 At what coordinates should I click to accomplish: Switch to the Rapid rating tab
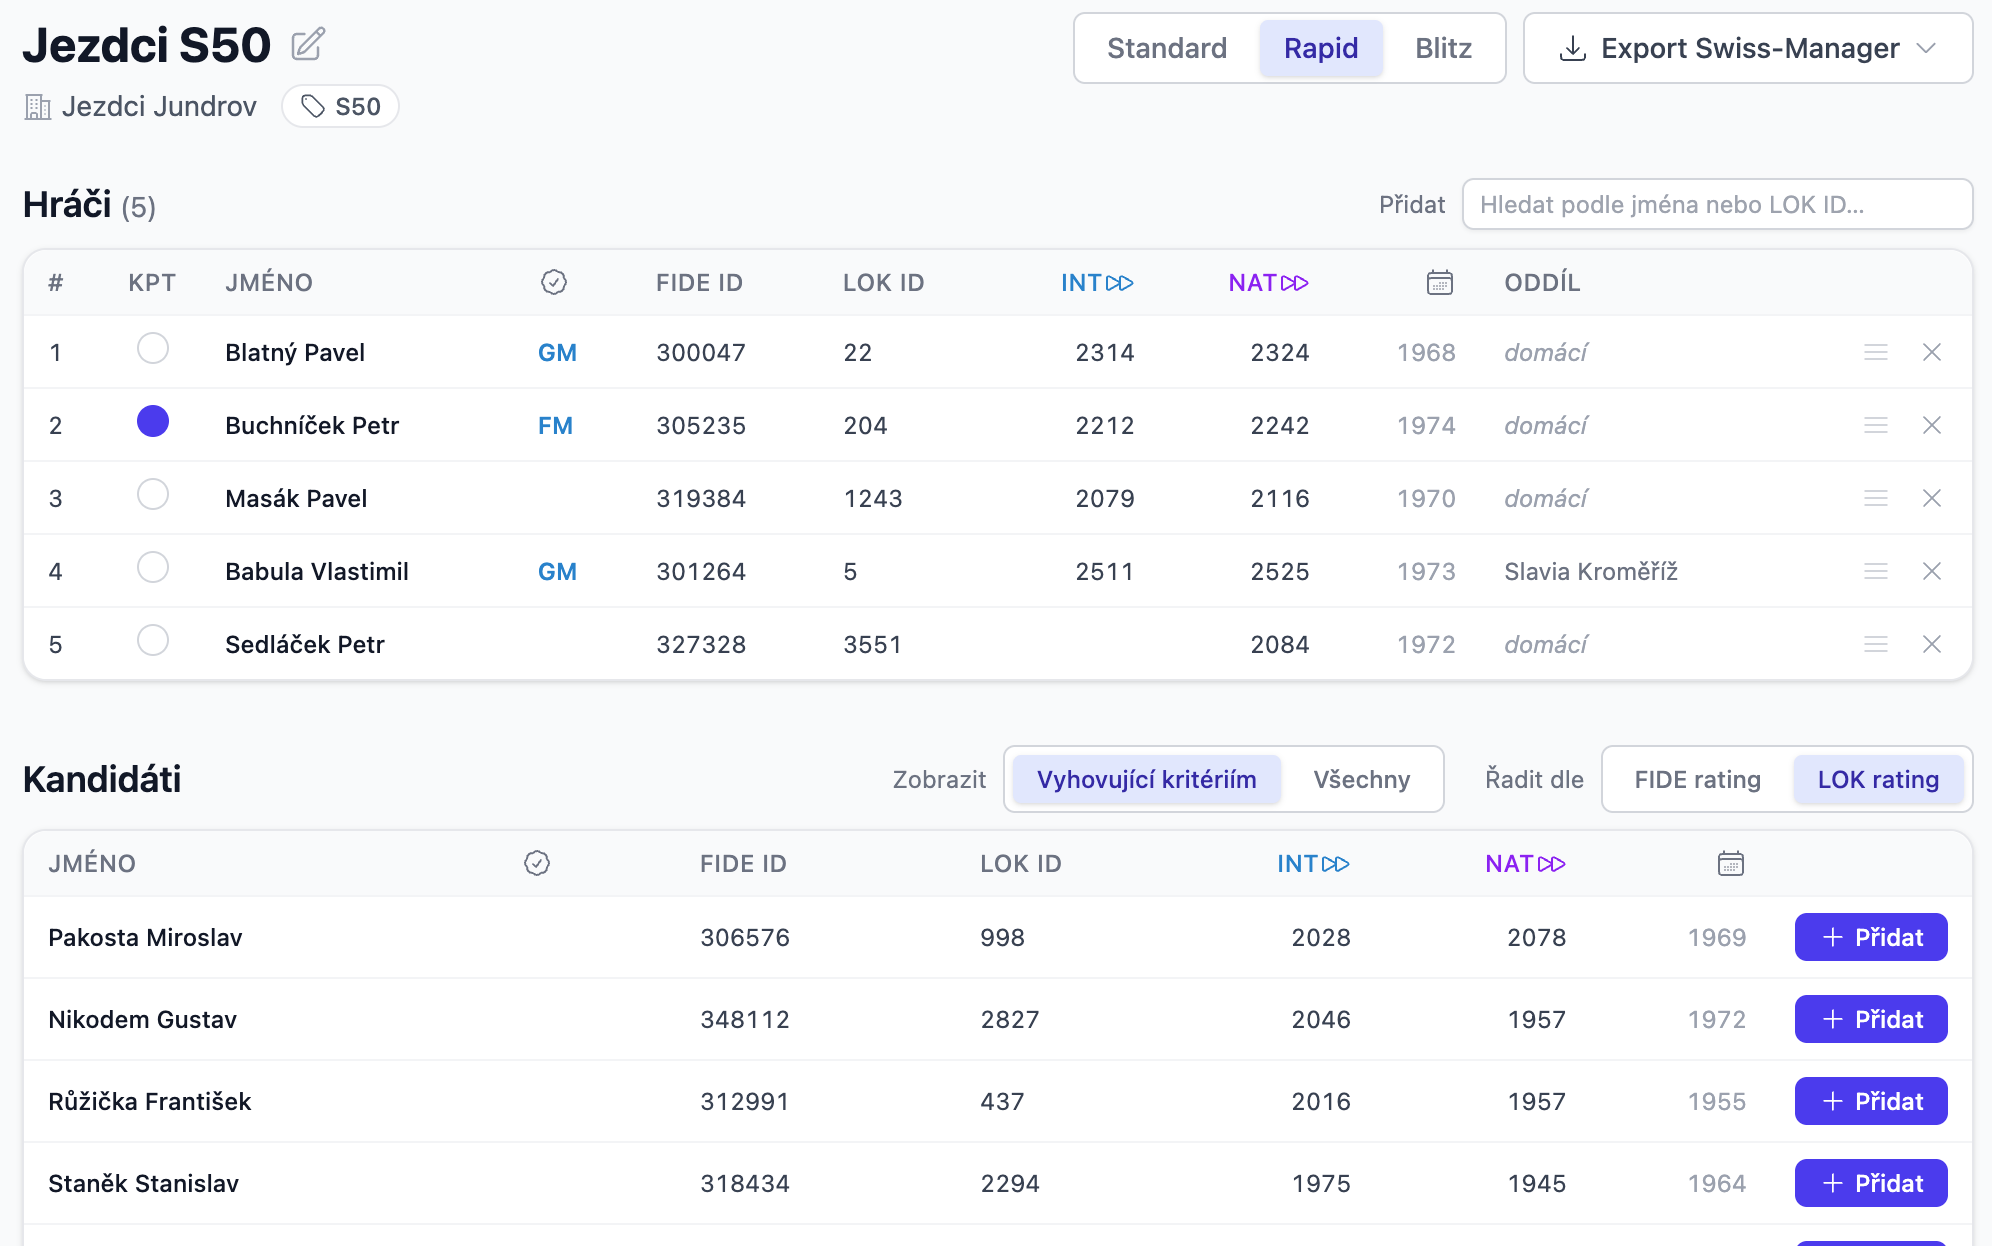tap(1321, 48)
